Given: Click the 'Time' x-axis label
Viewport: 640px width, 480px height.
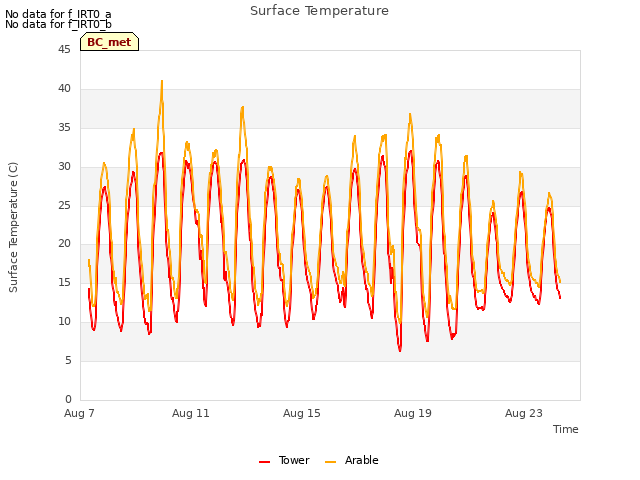Looking at the screenshot, I should [x=566, y=429].
